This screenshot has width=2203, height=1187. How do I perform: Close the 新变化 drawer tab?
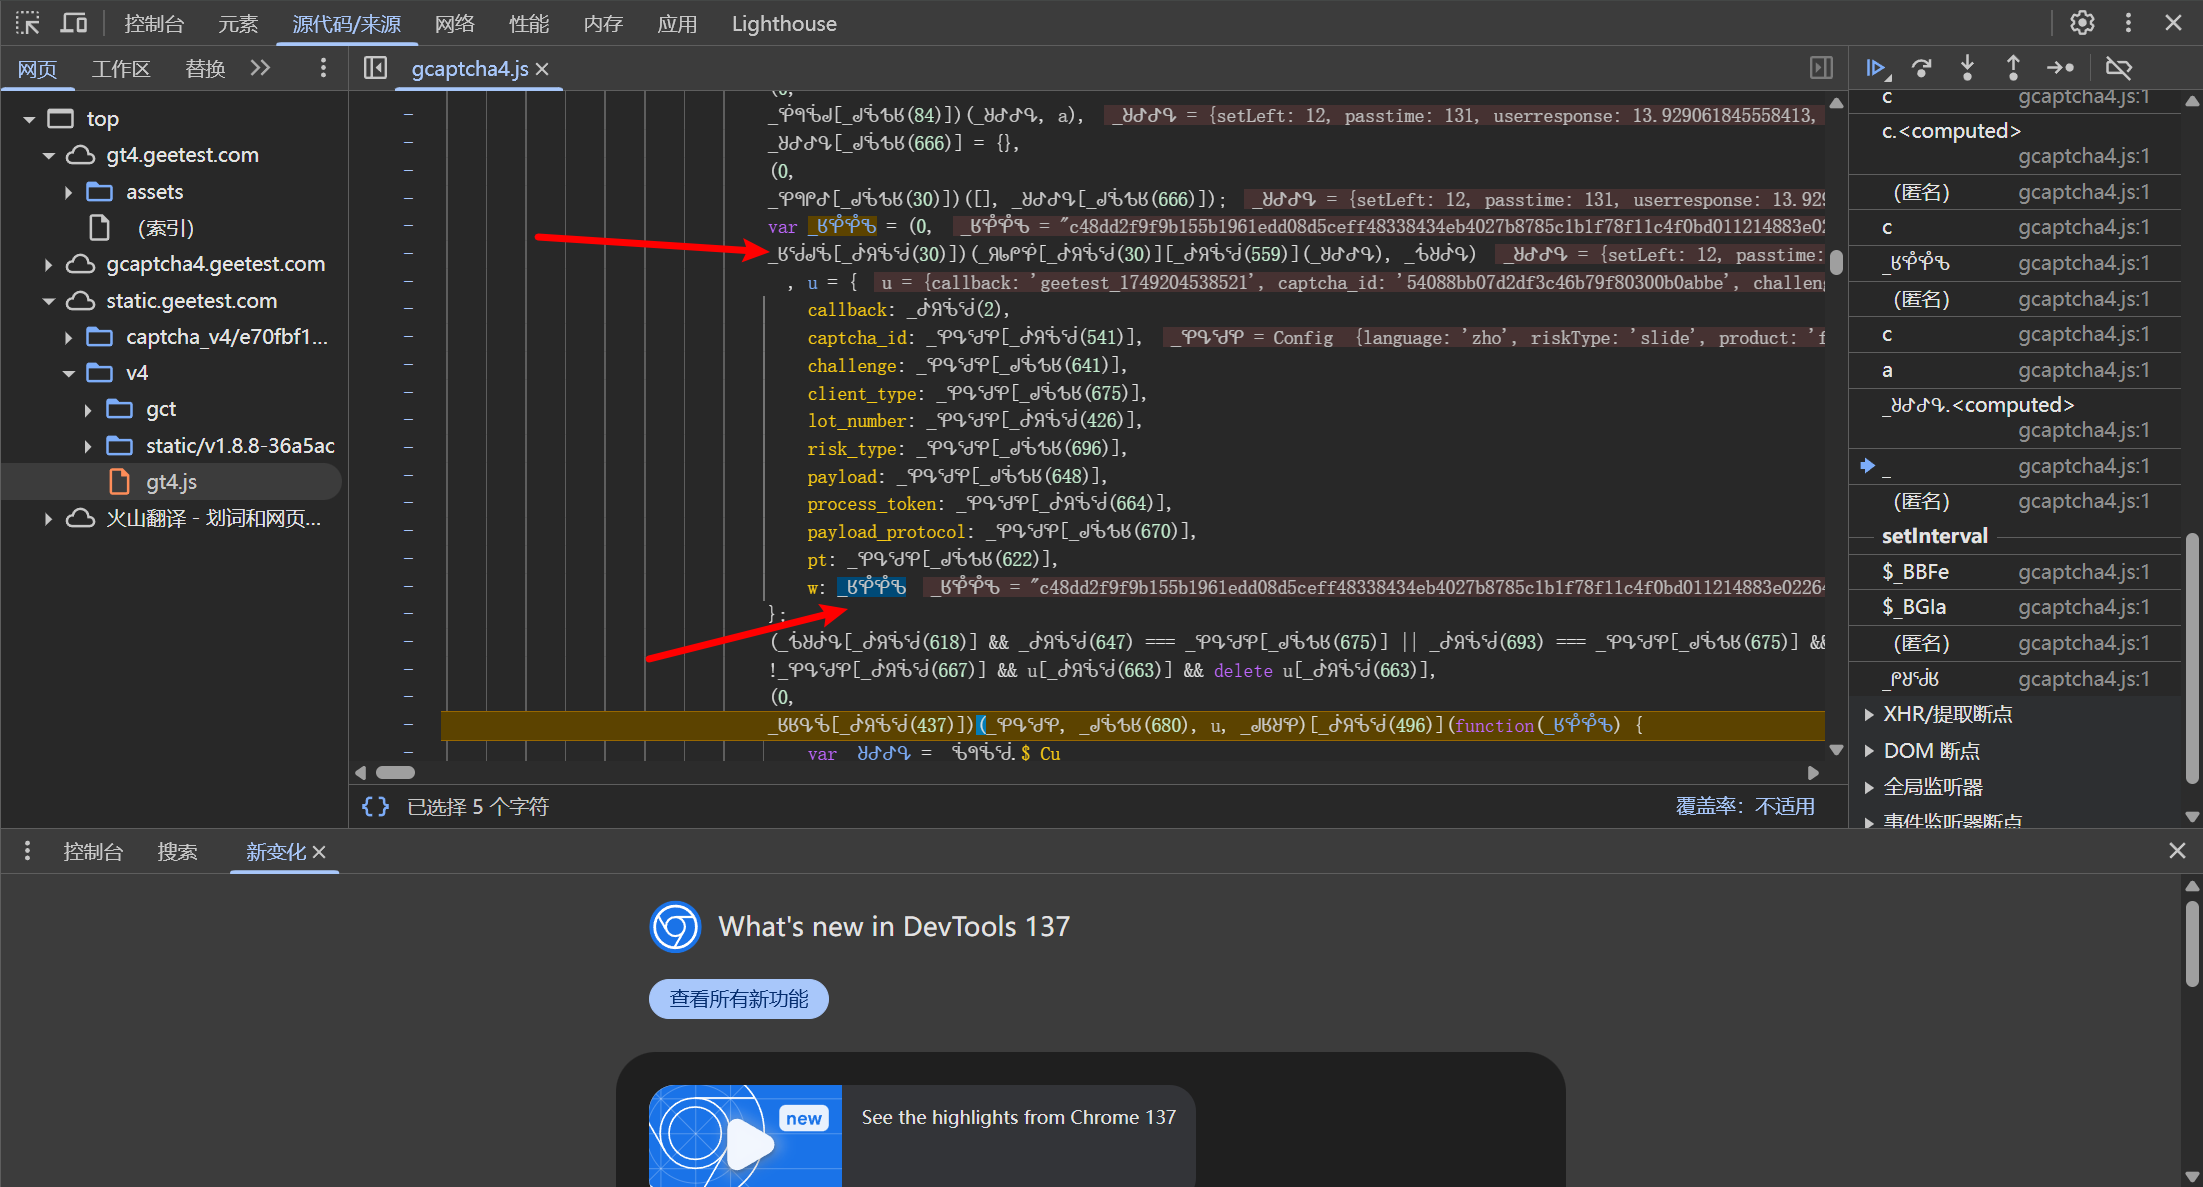319,852
